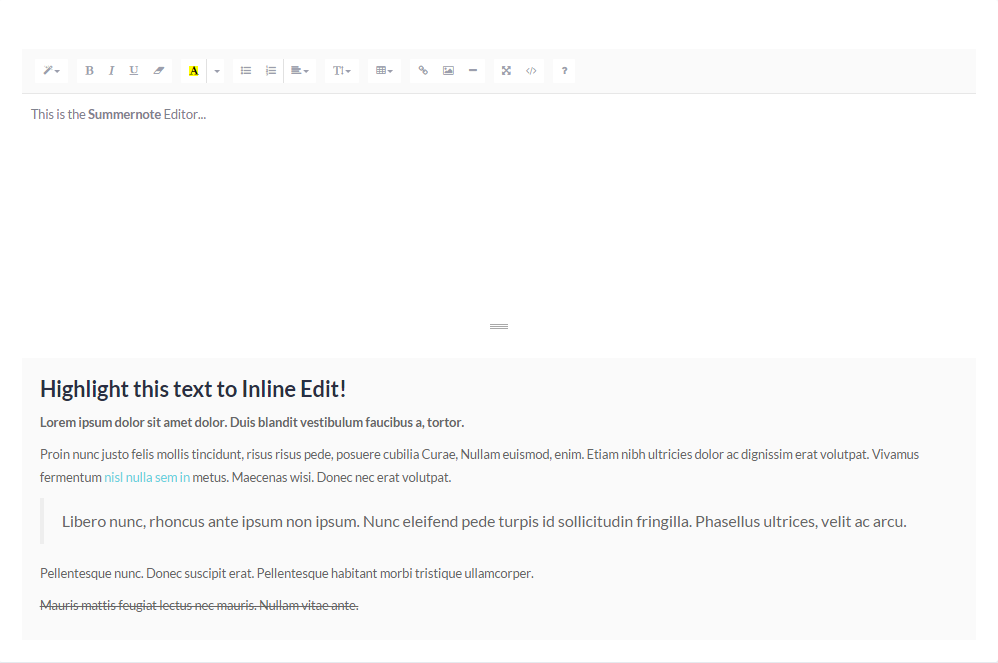The height and width of the screenshot is (663, 998).
Task: Click the editor resize handle bar
Action: point(499,326)
